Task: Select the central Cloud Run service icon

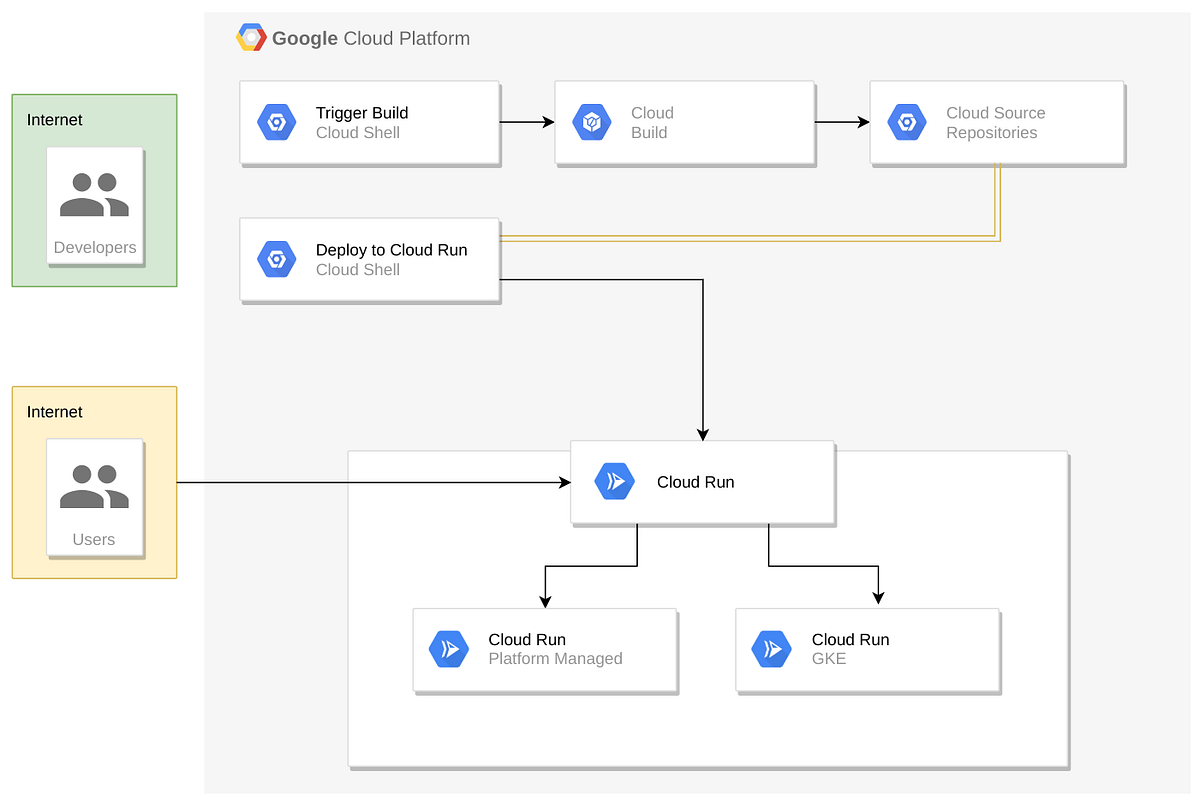Action: click(x=613, y=481)
